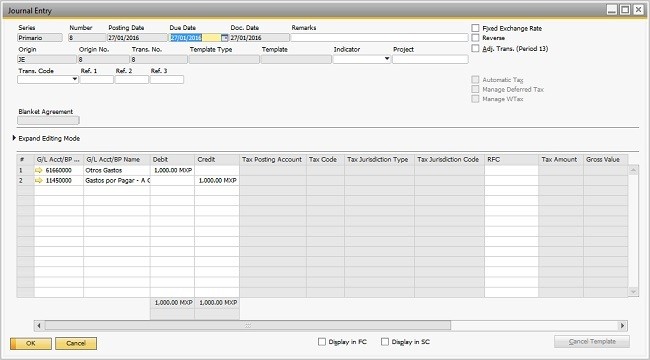The height and width of the screenshot is (360, 650).
Task: Open the Trans. Code dropdown
Action: (75, 79)
